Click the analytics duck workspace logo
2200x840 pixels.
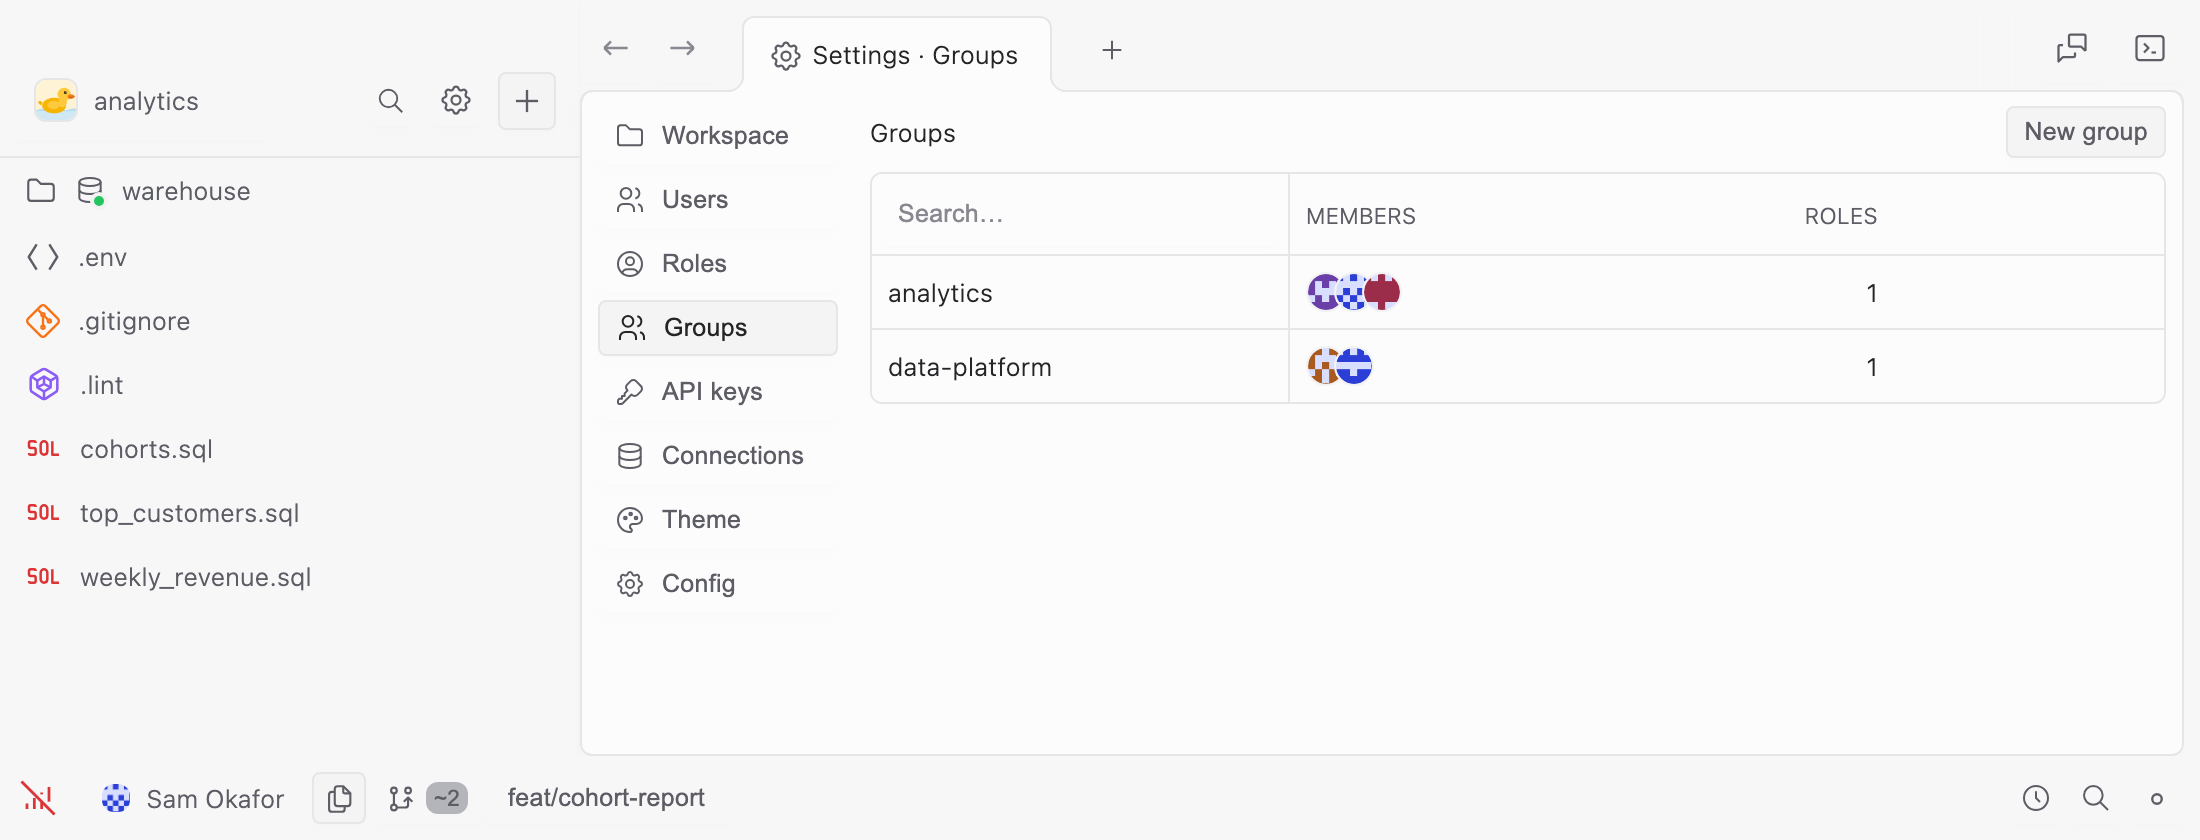pos(56,101)
